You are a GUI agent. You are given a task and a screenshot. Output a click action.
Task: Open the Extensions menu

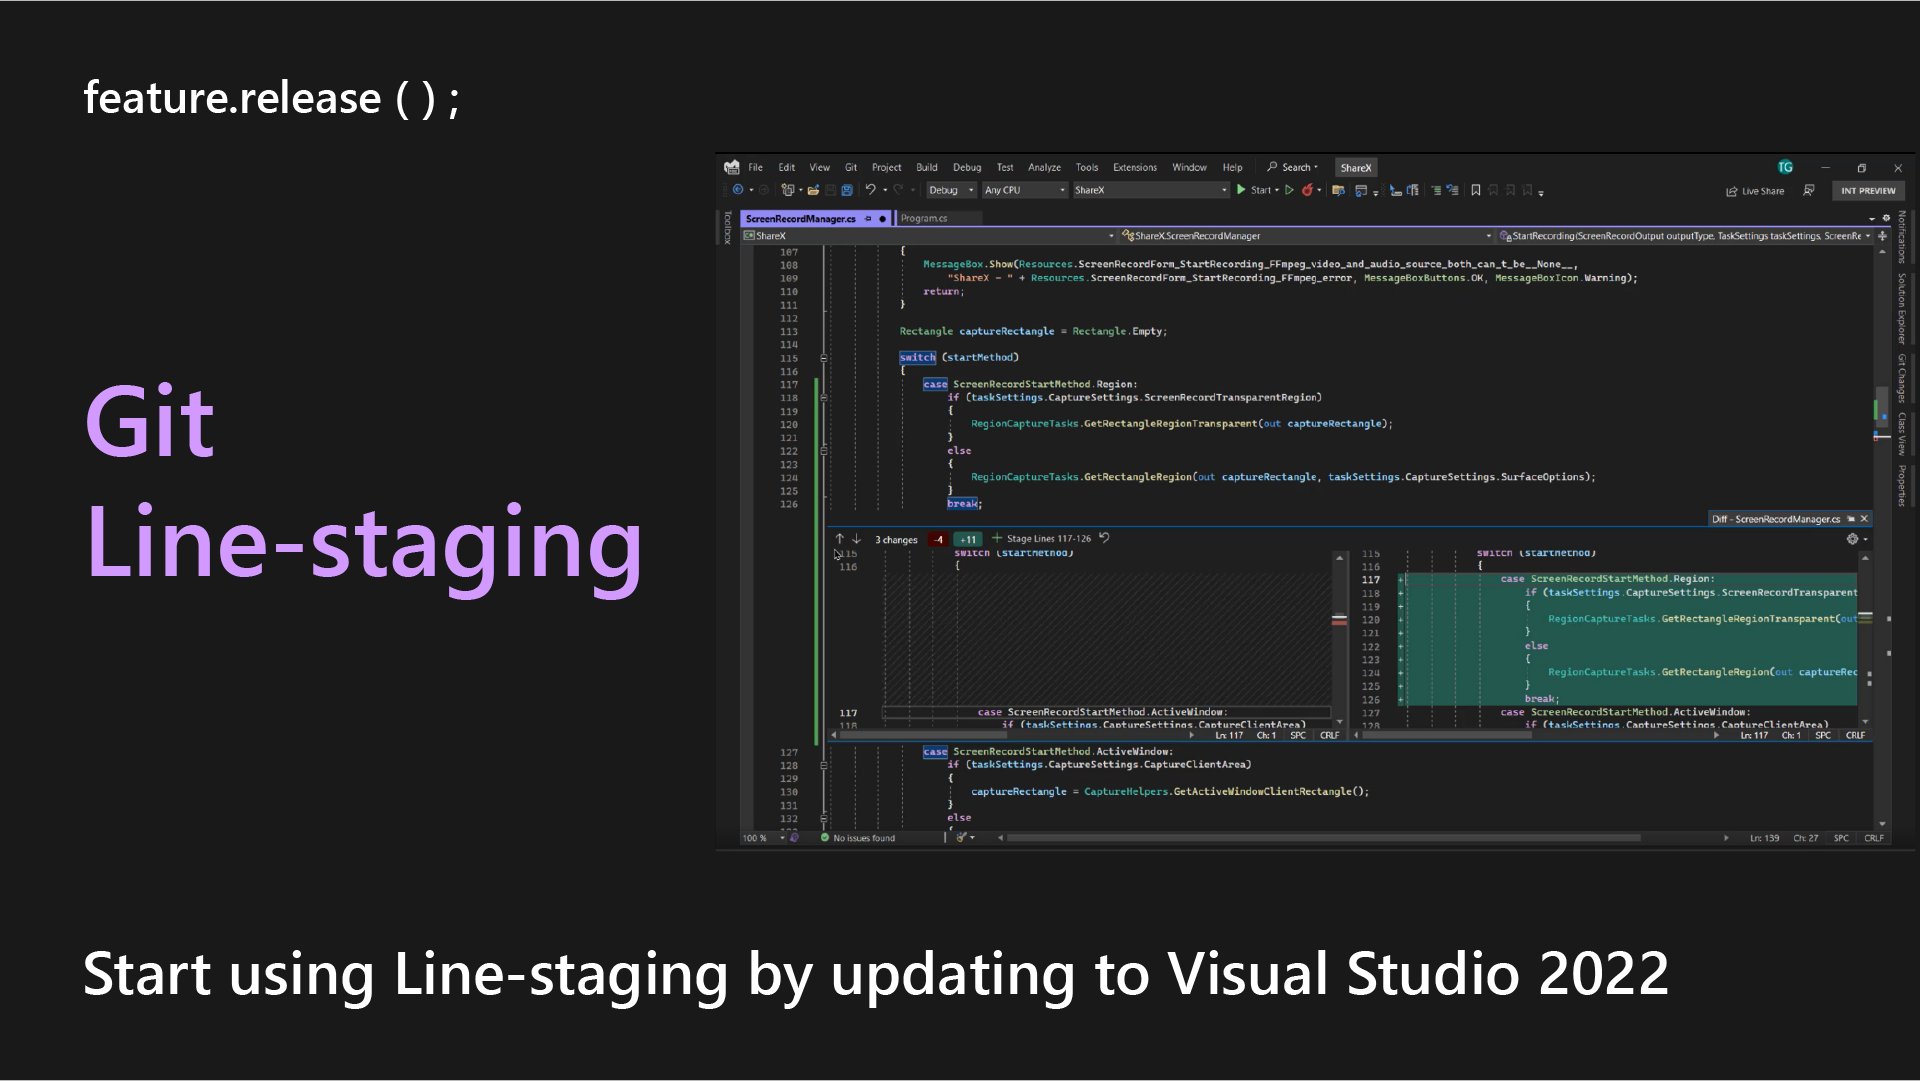tap(1135, 168)
